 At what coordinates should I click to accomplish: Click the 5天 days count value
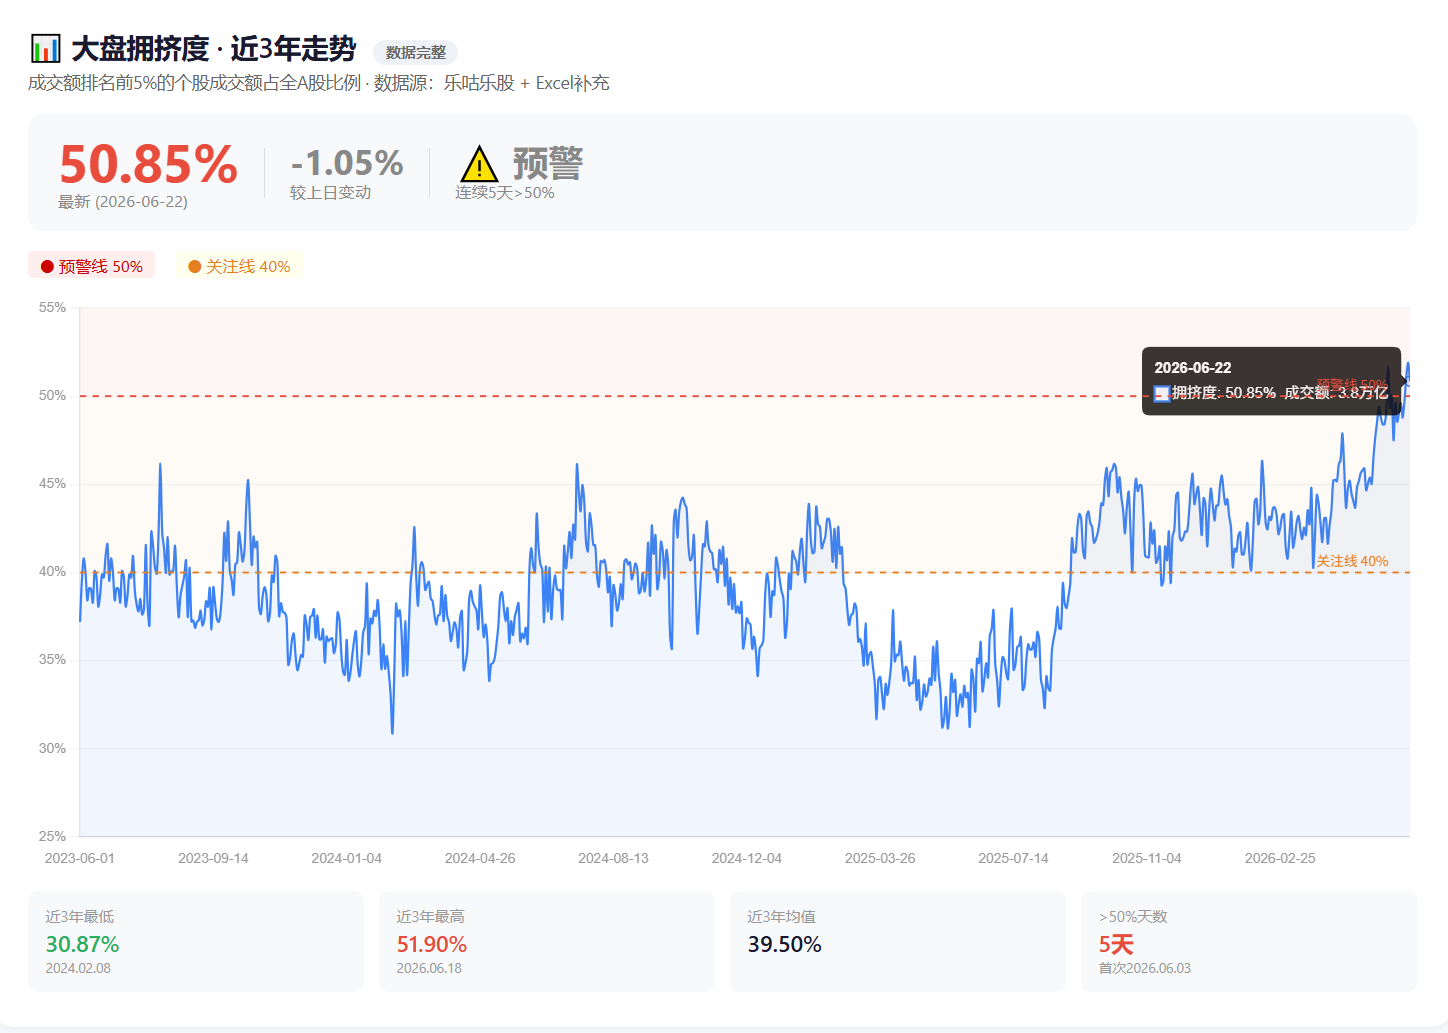1116,944
